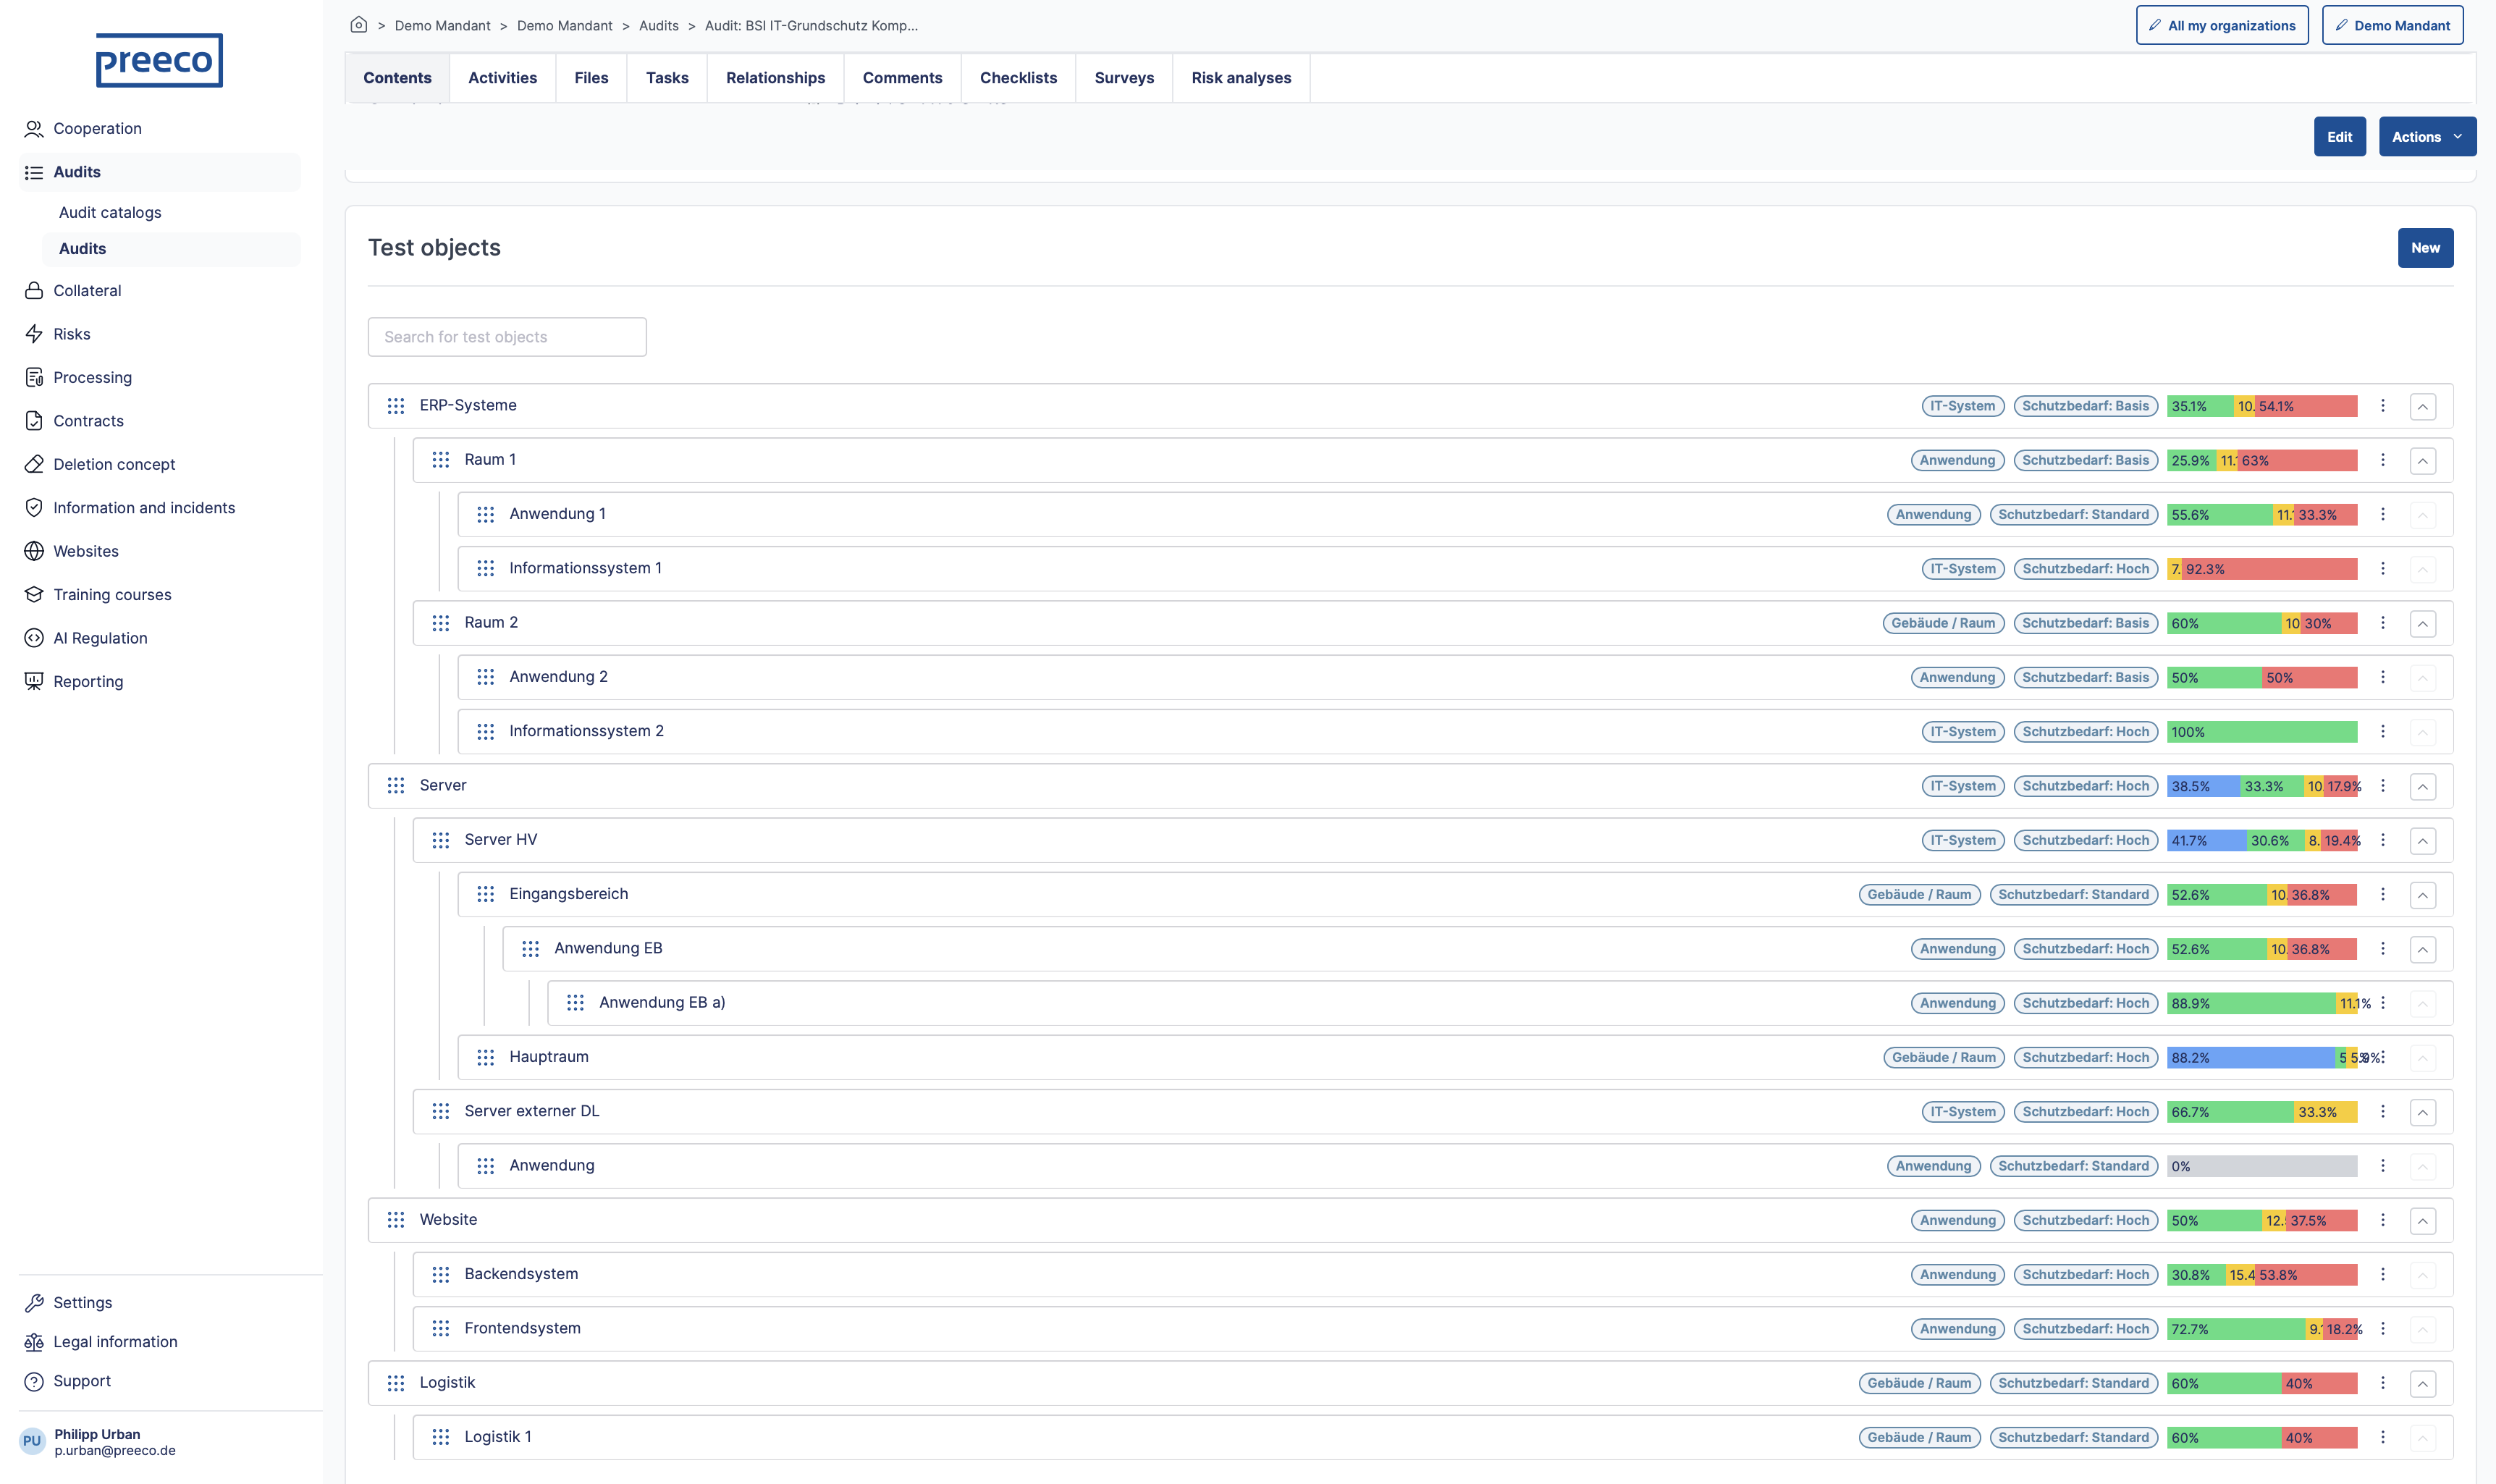Click the home icon in breadcrumb
The height and width of the screenshot is (1484, 2496).
[x=358, y=25]
